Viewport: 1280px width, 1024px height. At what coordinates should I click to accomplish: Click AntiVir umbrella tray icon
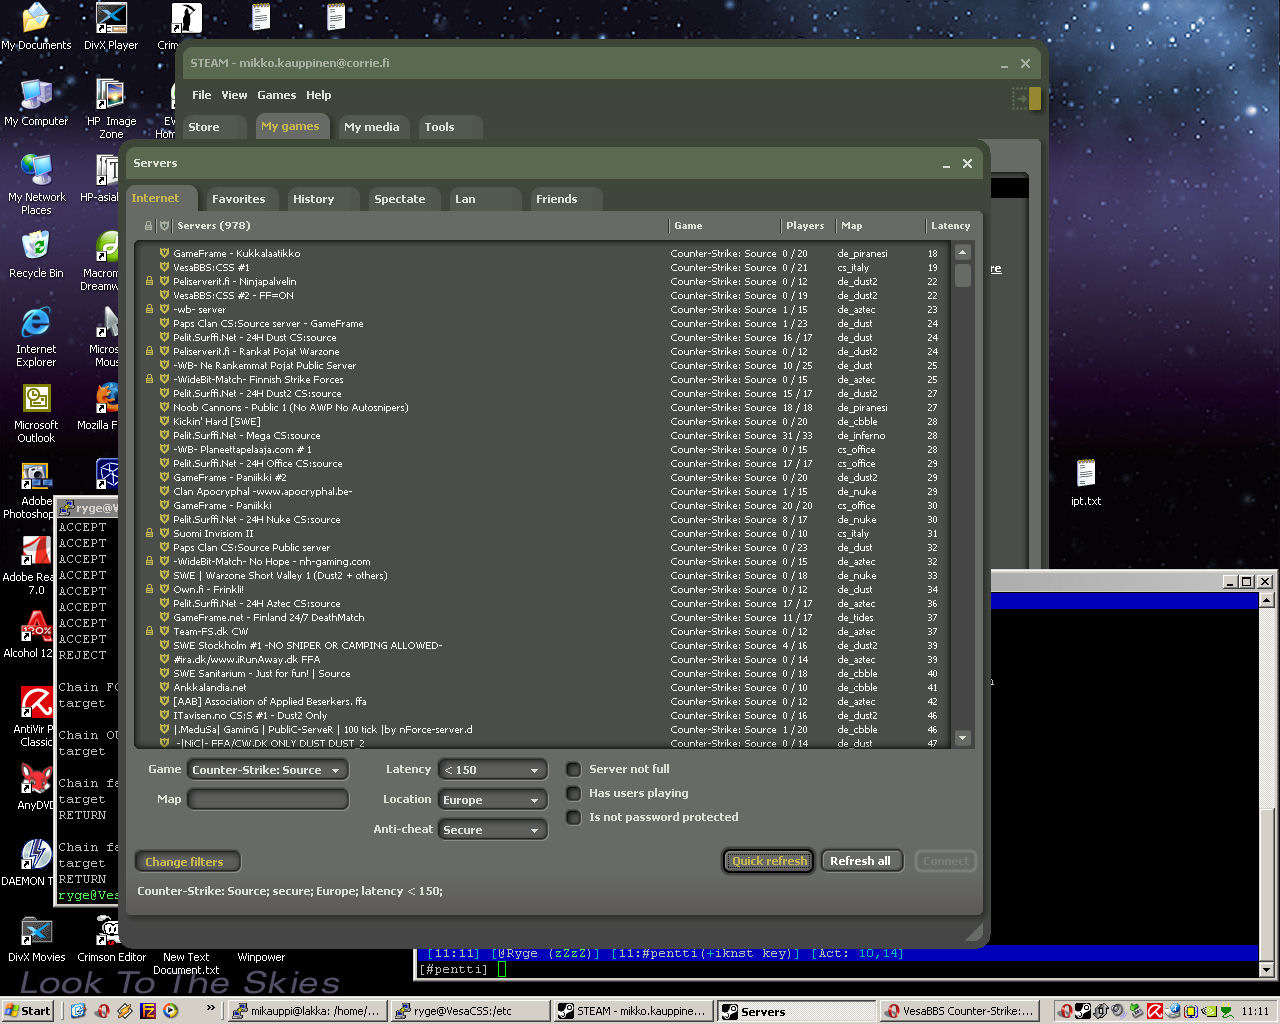(1154, 1011)
